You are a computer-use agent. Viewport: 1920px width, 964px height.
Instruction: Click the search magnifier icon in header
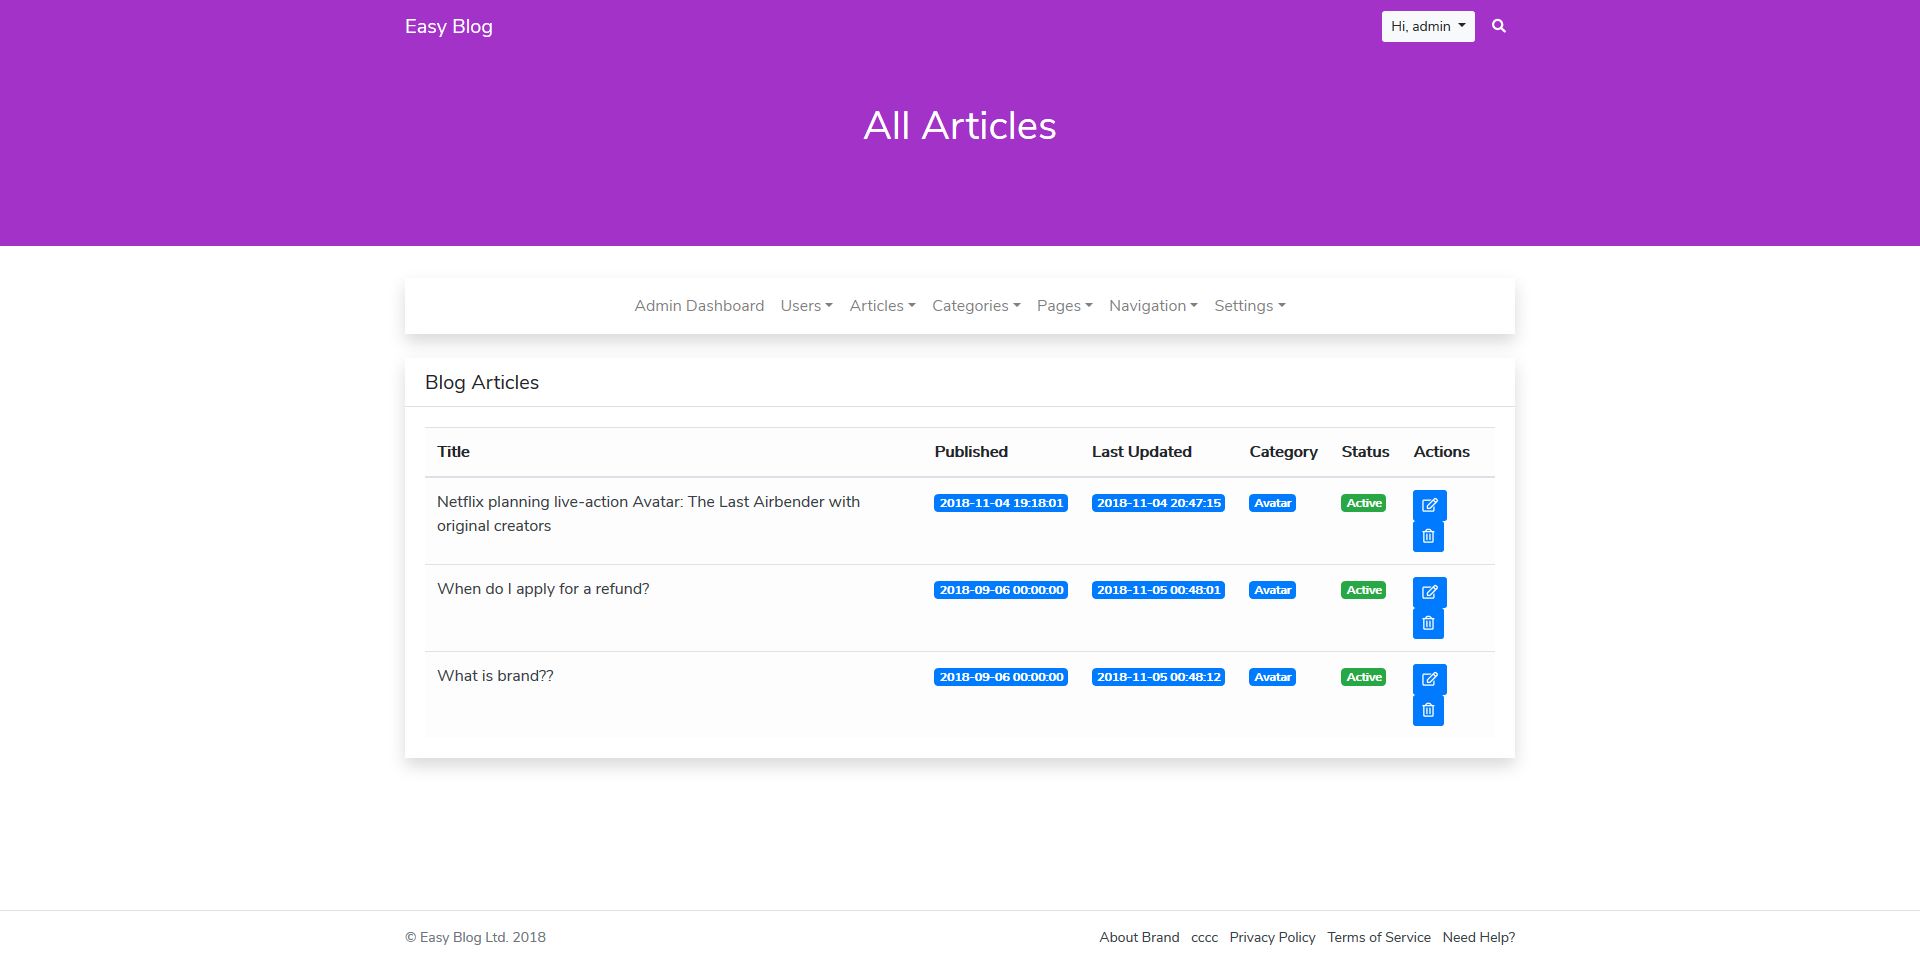click(1498, 26)
